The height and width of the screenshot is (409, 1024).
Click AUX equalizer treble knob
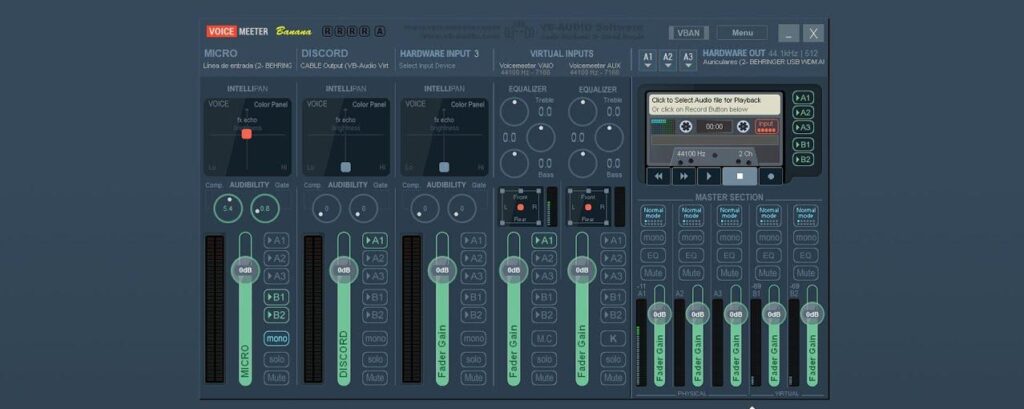[x=583, y=112]
